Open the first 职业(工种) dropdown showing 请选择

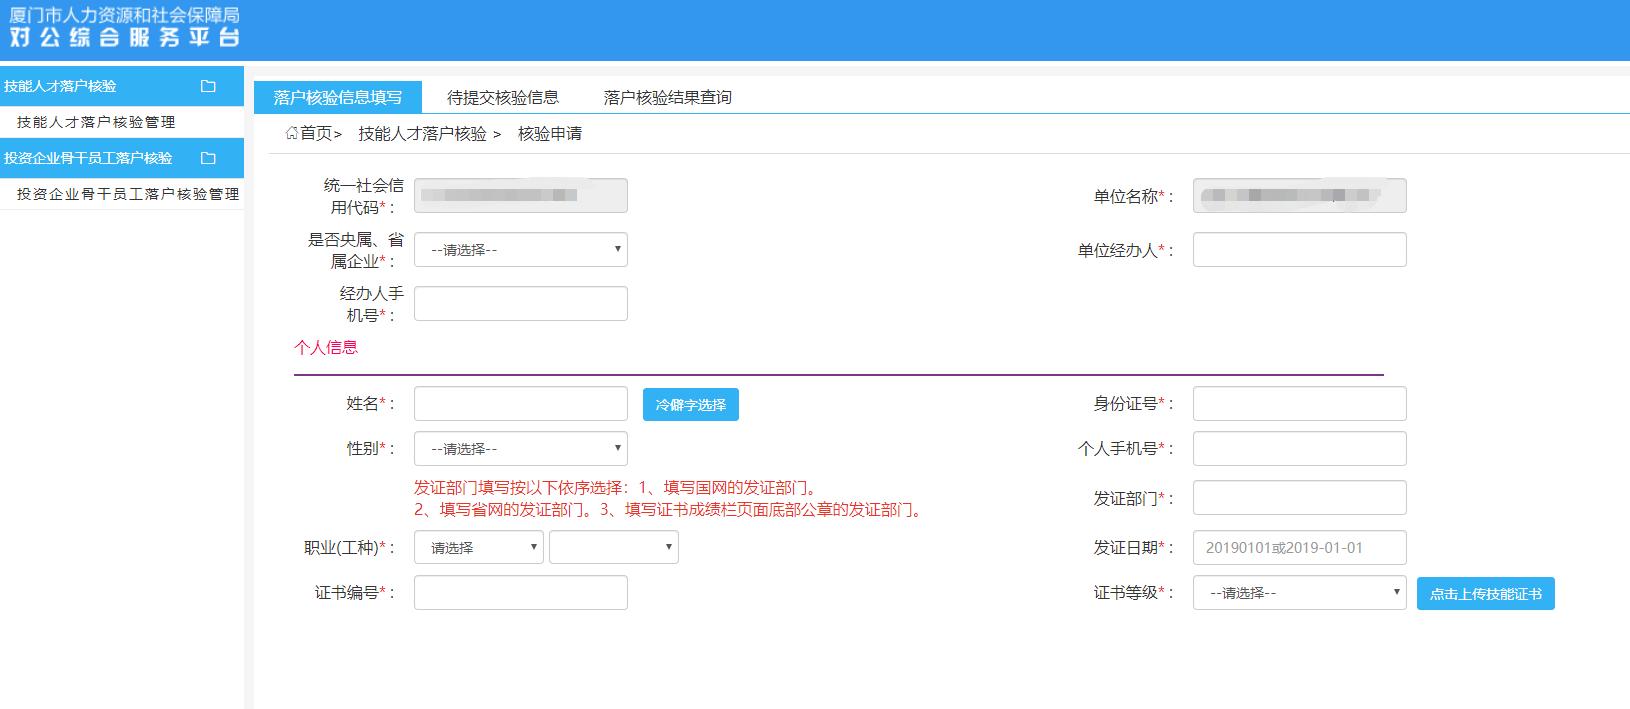pos(479,547)
